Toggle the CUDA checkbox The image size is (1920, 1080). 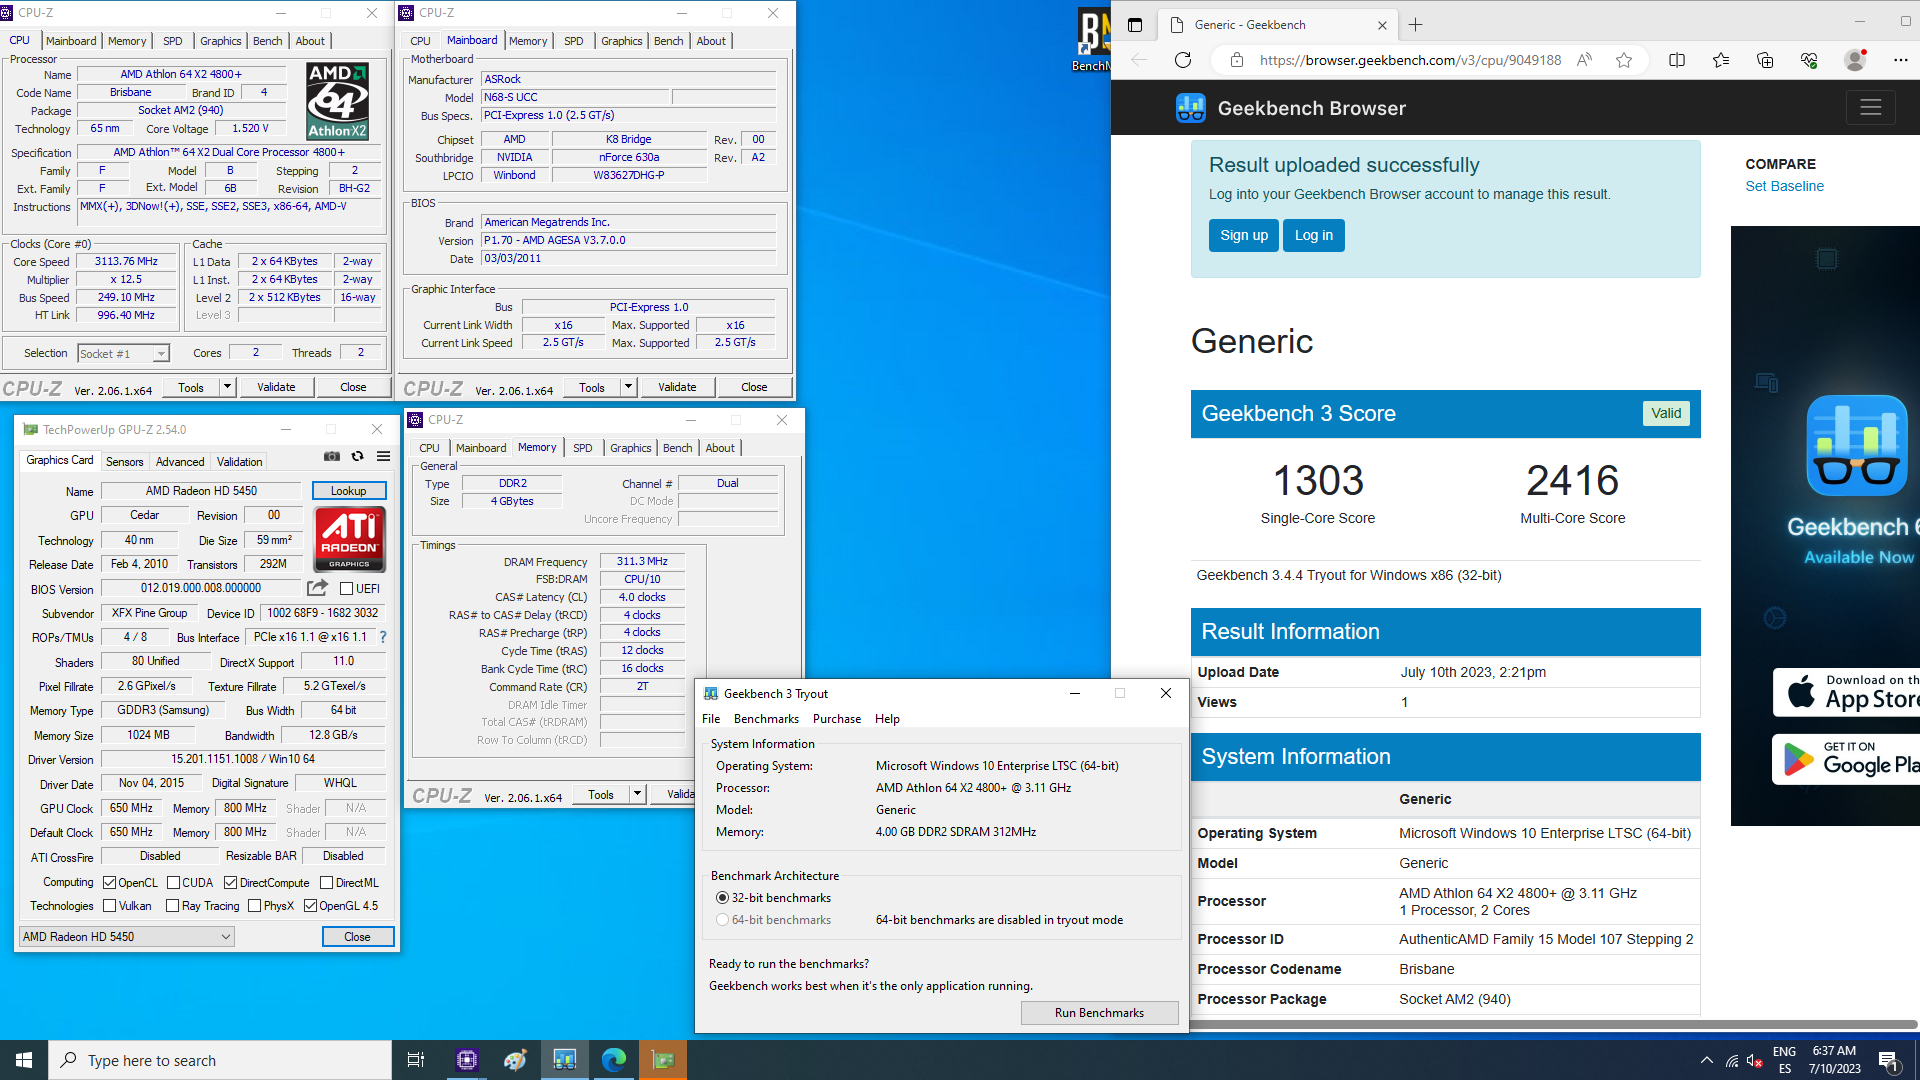[173, 883]
